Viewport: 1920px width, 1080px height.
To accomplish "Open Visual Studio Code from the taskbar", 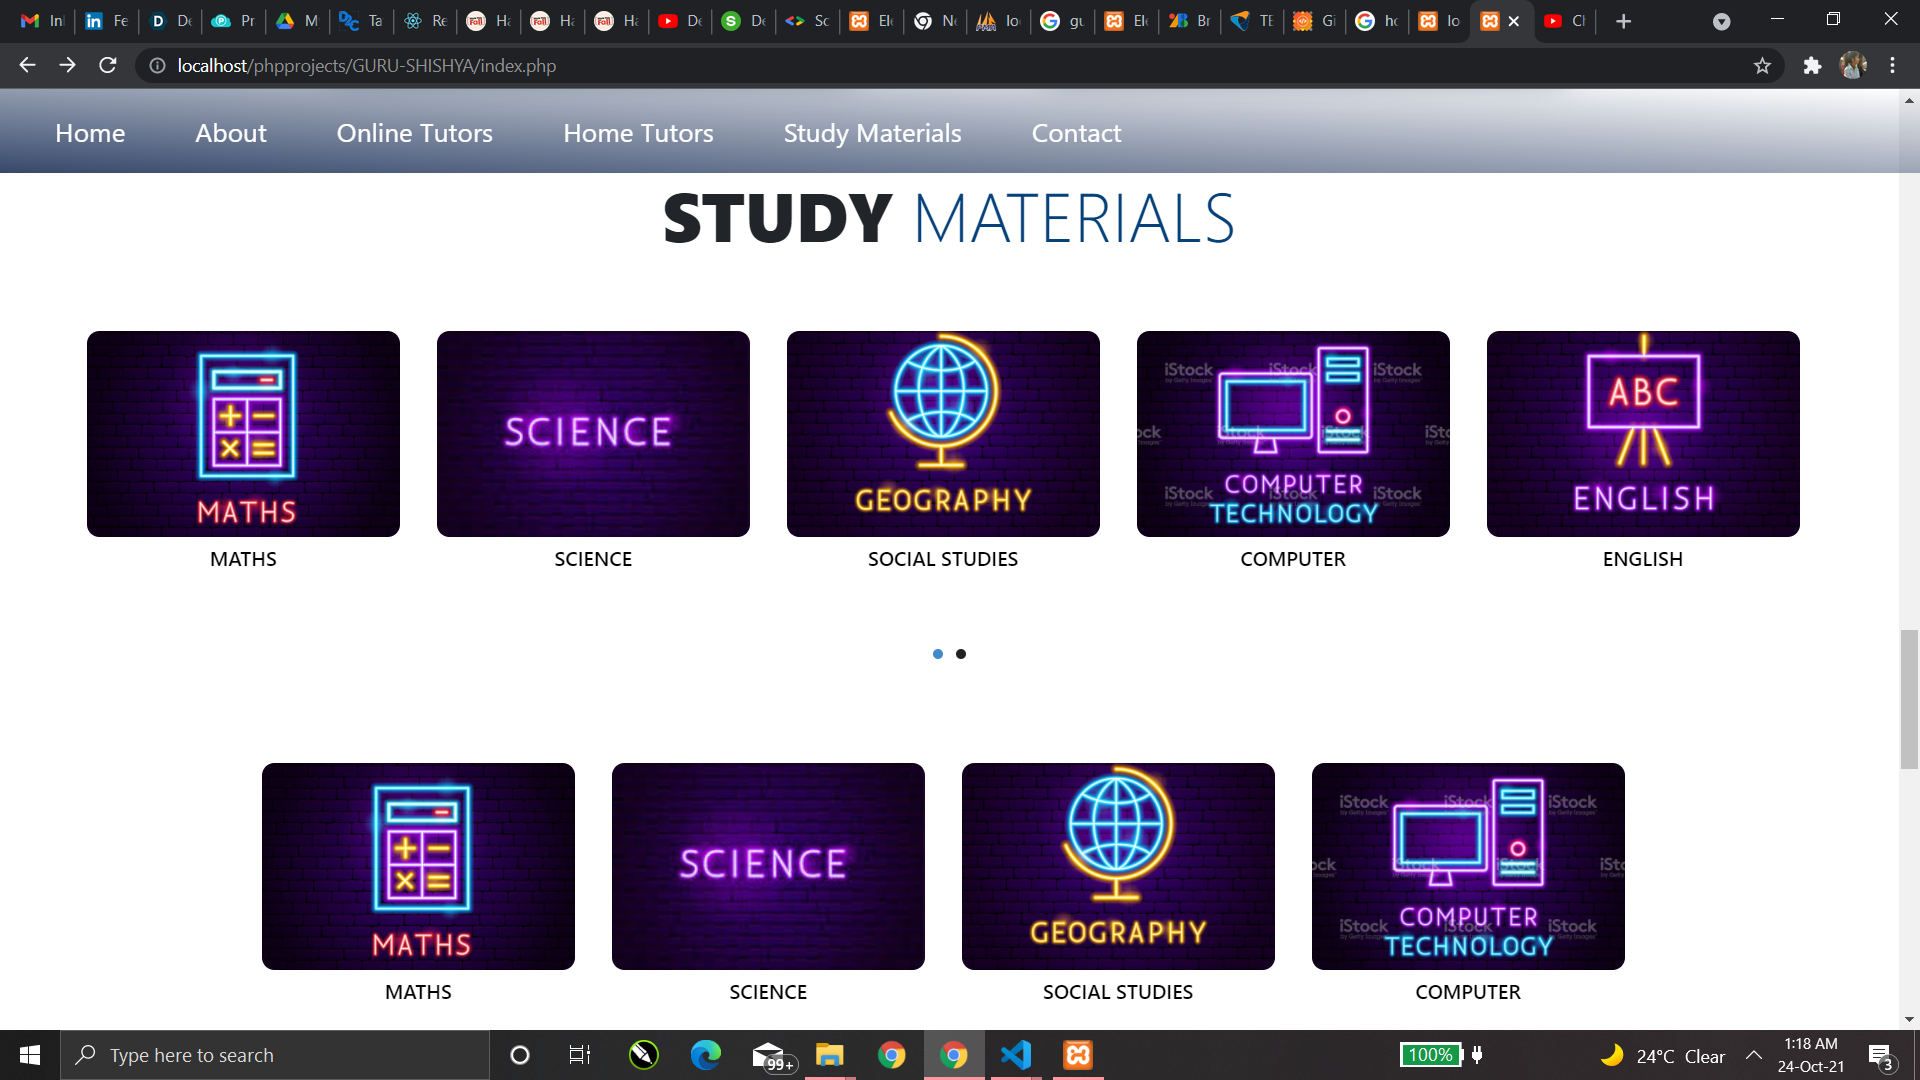I will pos(1016,1055).
